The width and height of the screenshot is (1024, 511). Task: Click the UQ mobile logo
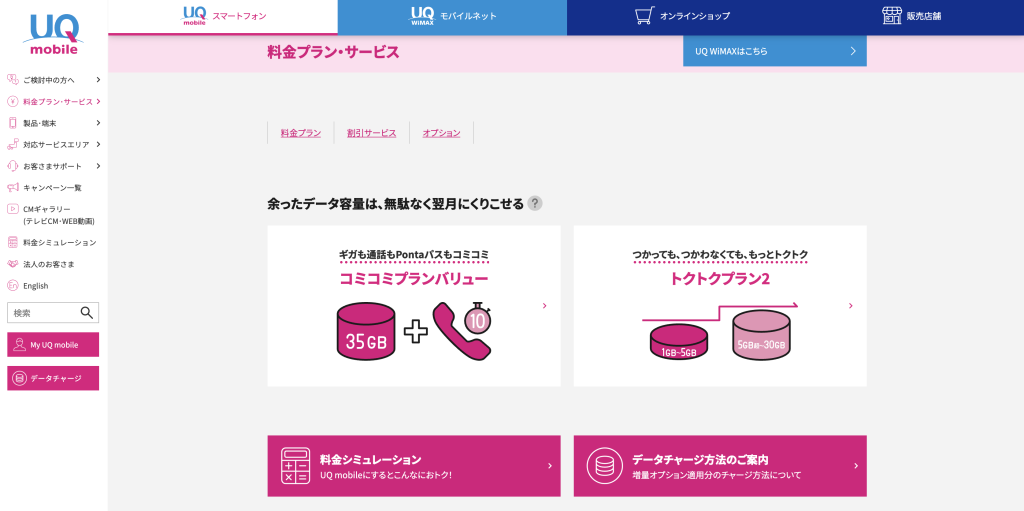pos(54,35)
